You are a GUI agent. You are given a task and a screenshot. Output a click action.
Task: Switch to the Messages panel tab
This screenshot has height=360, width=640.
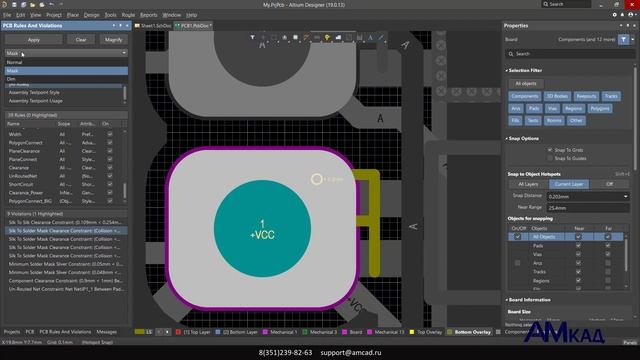coord(107,332)
